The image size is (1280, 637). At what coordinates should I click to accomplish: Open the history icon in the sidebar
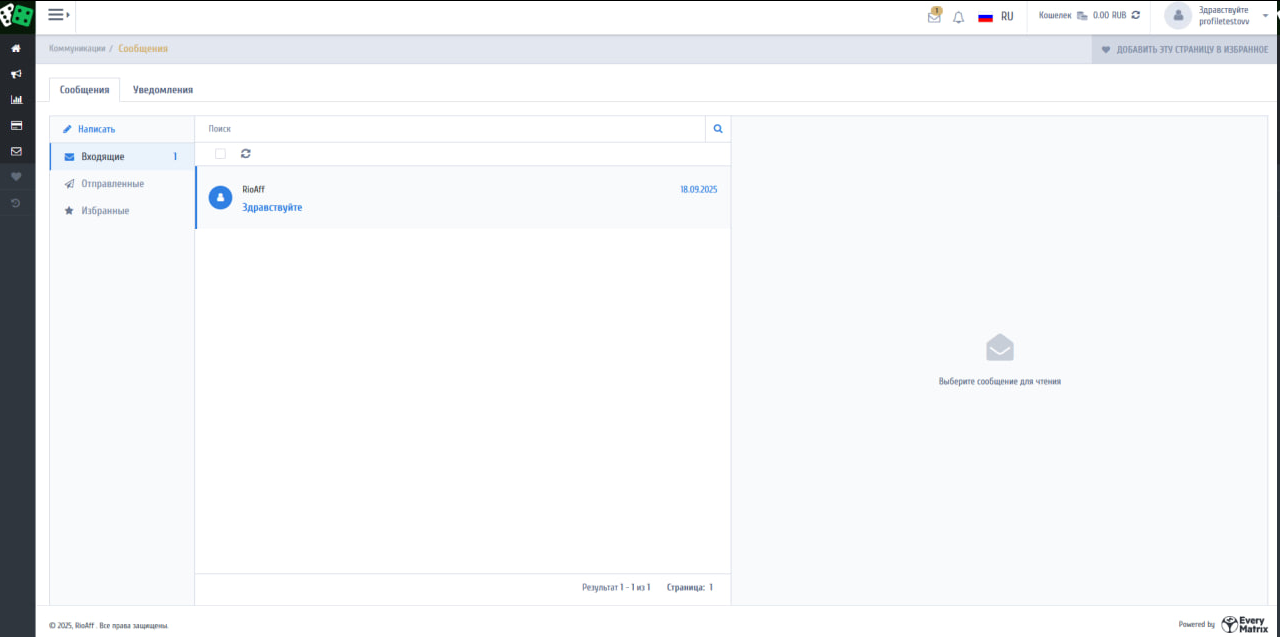pos(16,203)
